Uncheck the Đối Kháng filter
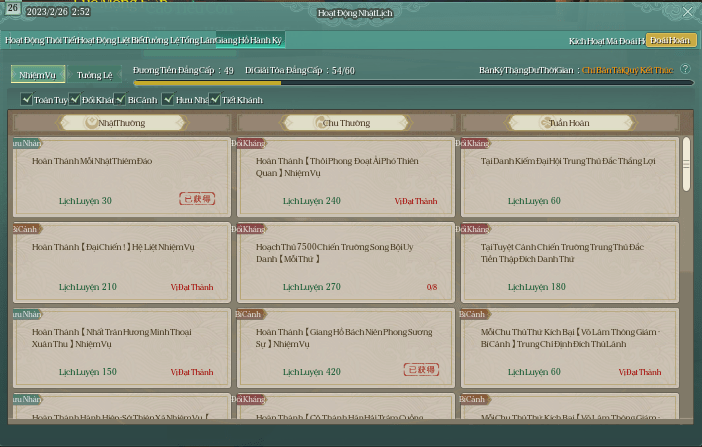 74,99
